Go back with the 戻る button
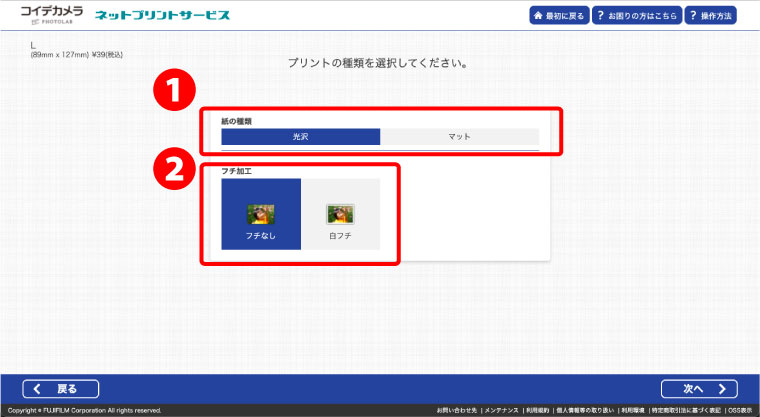This screenshot has width=760, height=417. 62,388
